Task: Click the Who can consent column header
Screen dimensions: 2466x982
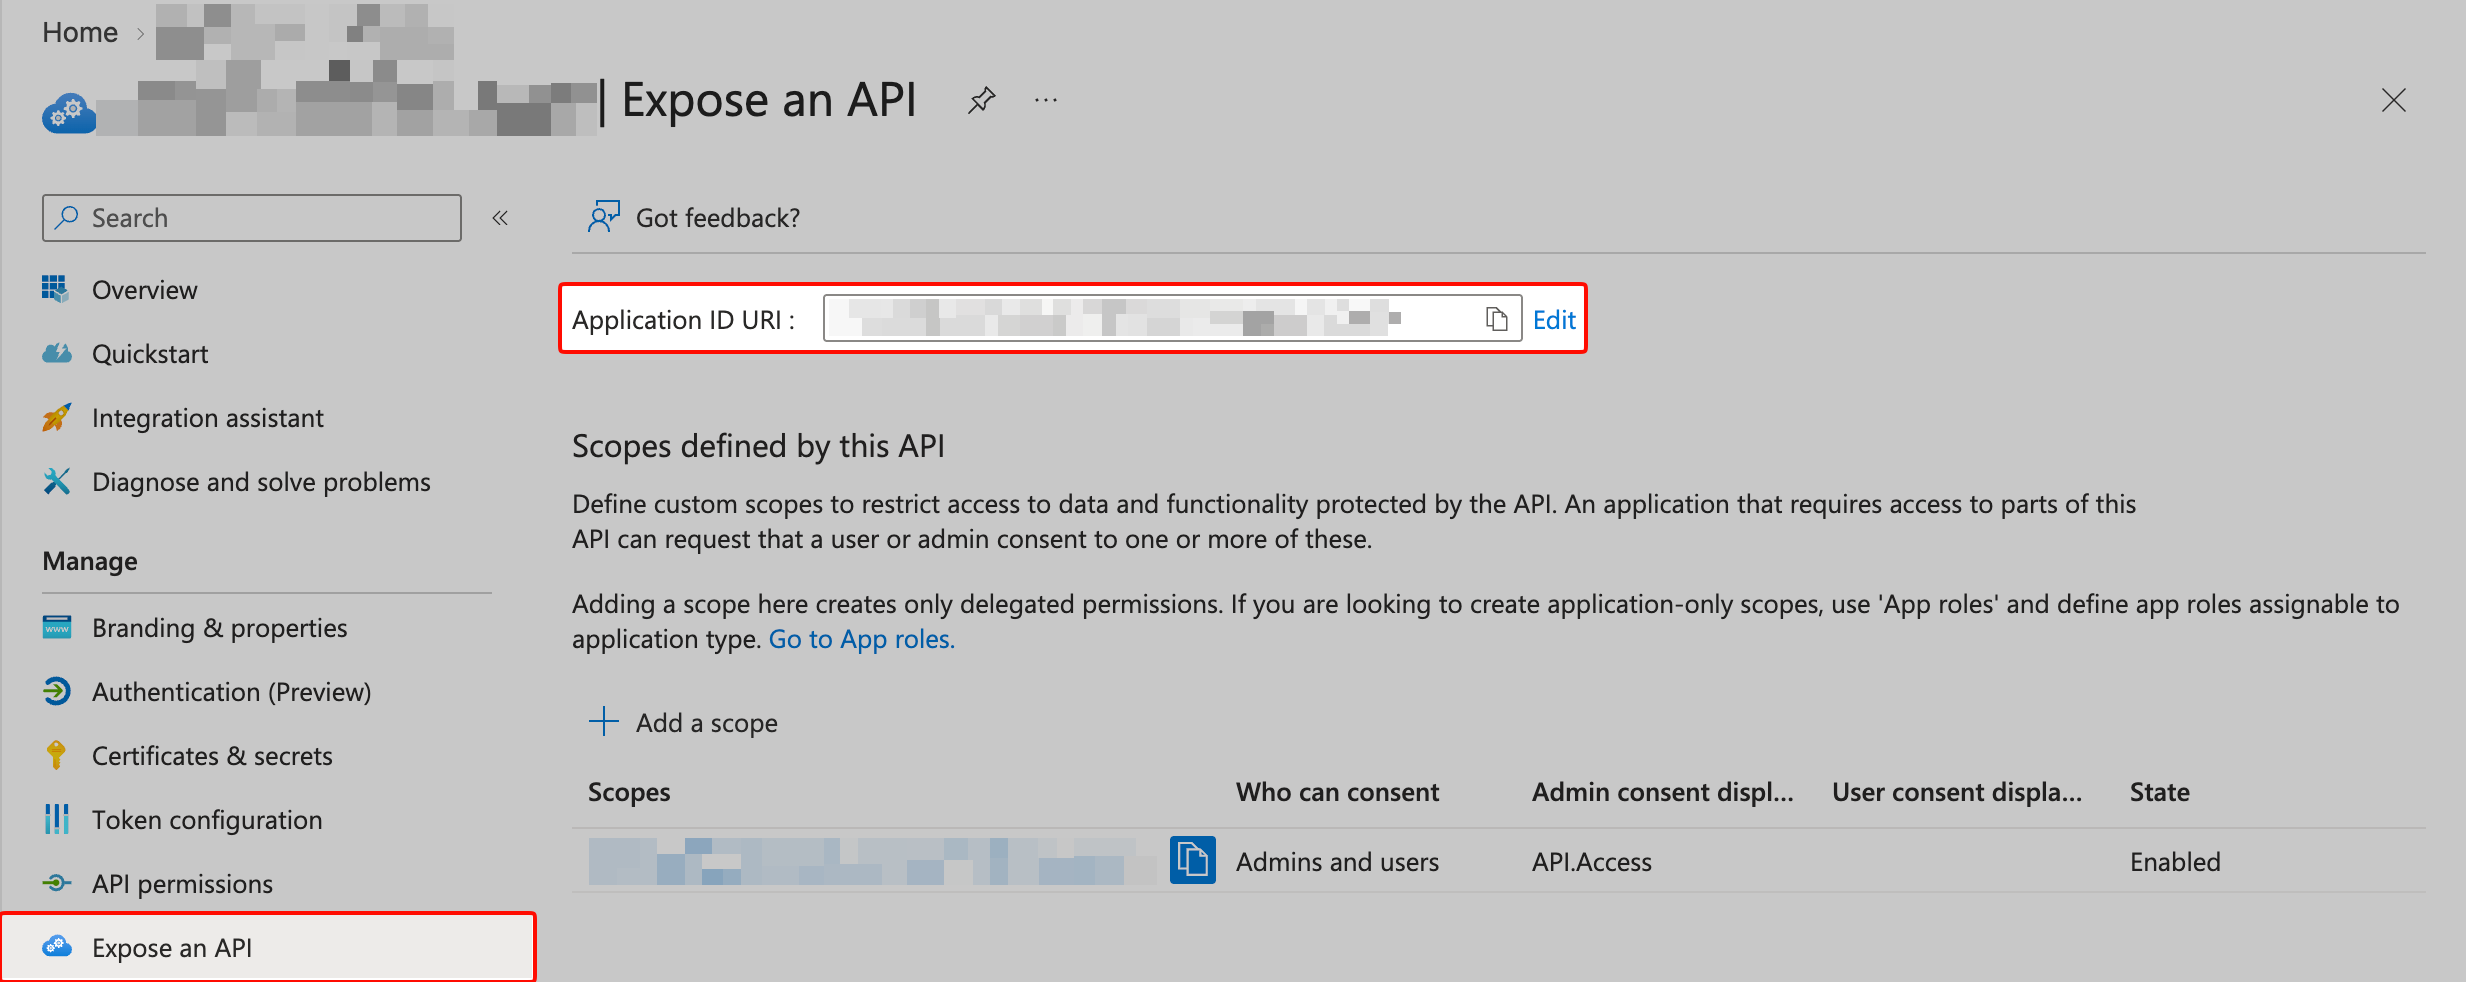Action: (1337, 792)
